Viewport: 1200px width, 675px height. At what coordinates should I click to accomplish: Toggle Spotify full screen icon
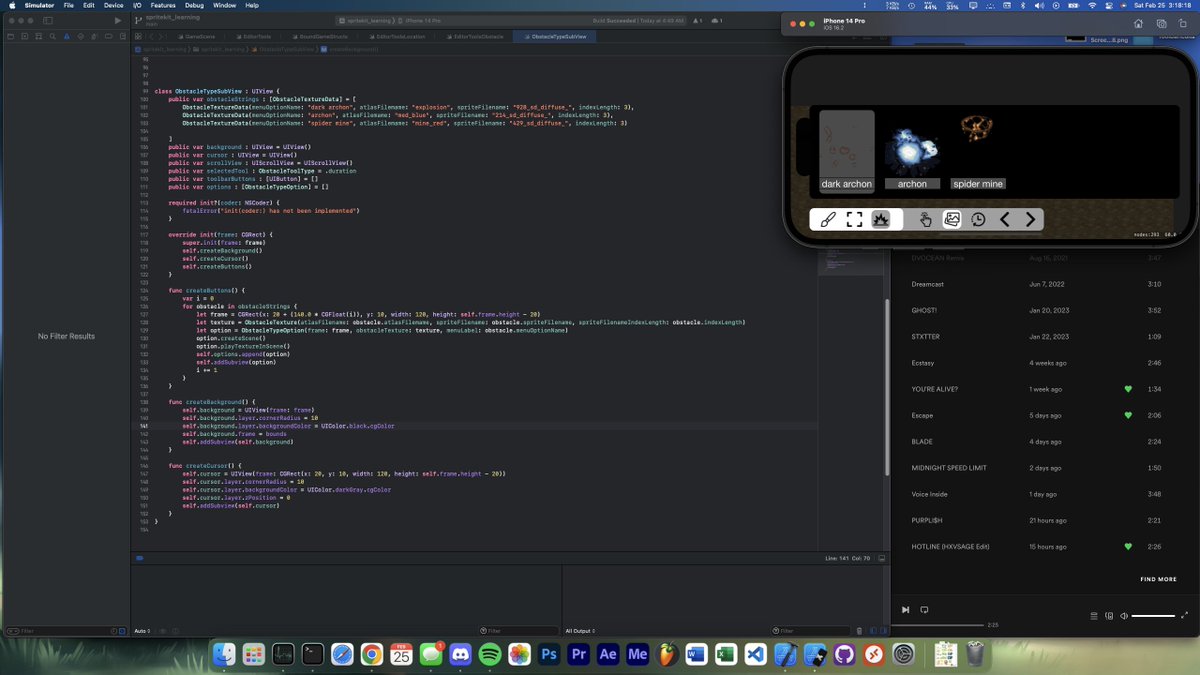point(1185,615)
